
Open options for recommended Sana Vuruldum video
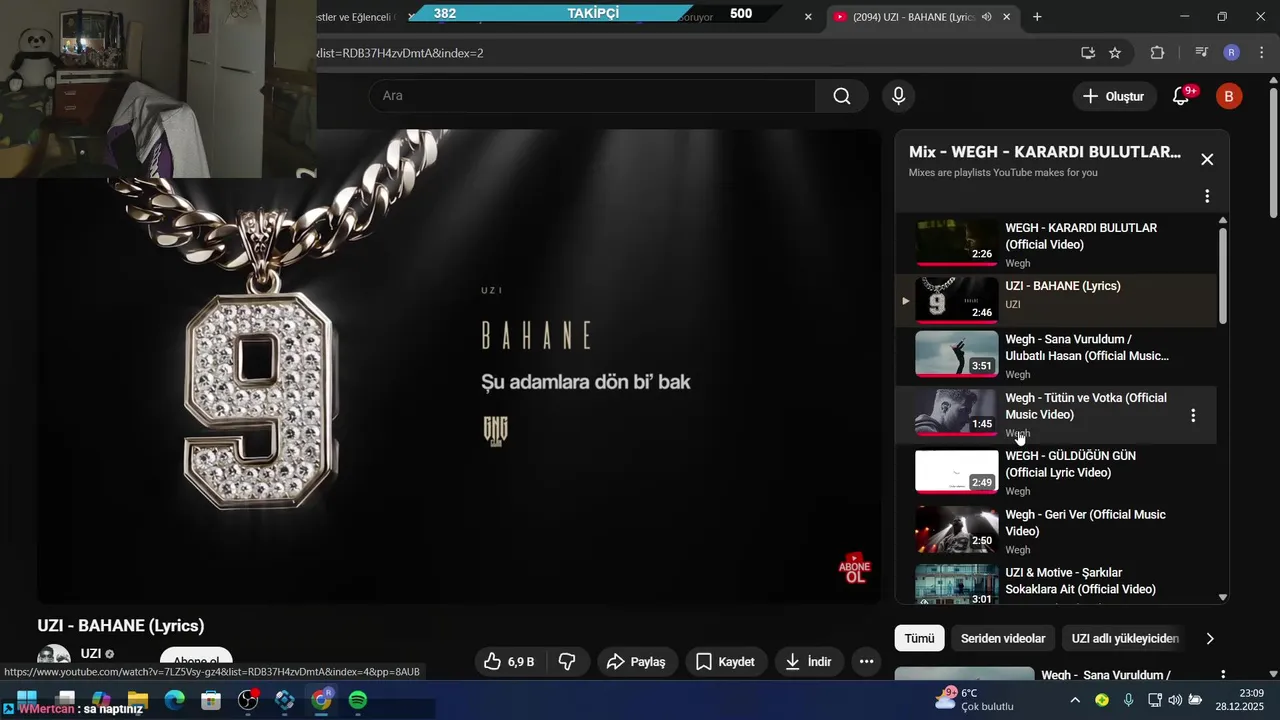click(1222, 676)
